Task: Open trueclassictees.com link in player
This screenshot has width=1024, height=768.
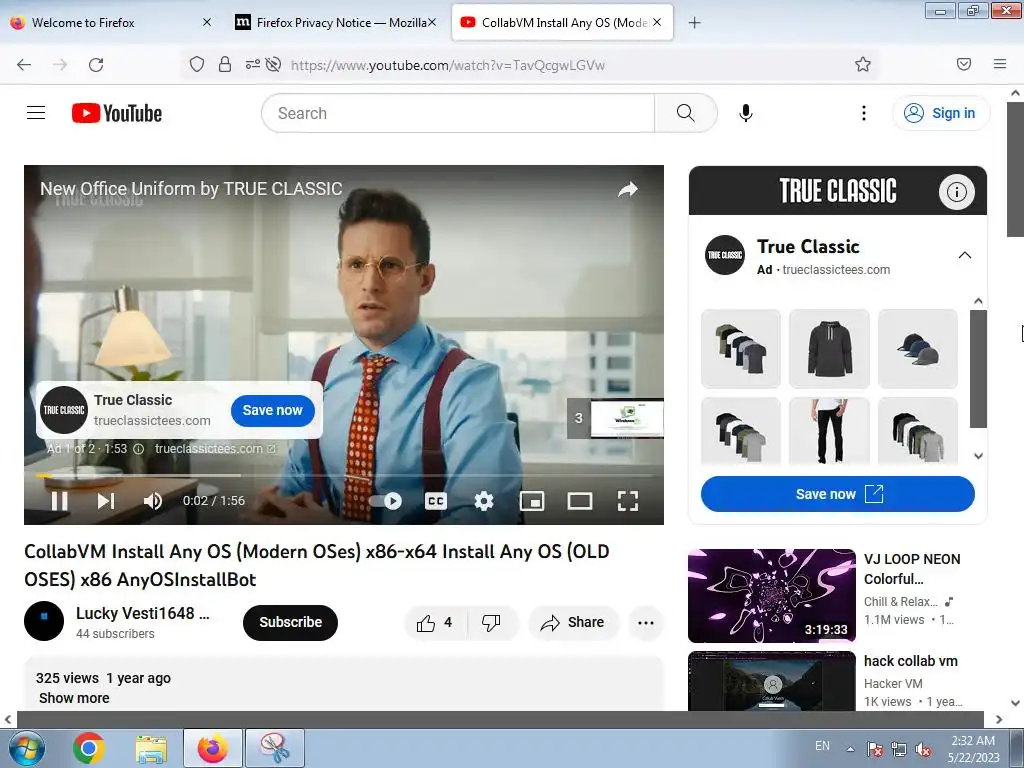Action: pos(215,449)
